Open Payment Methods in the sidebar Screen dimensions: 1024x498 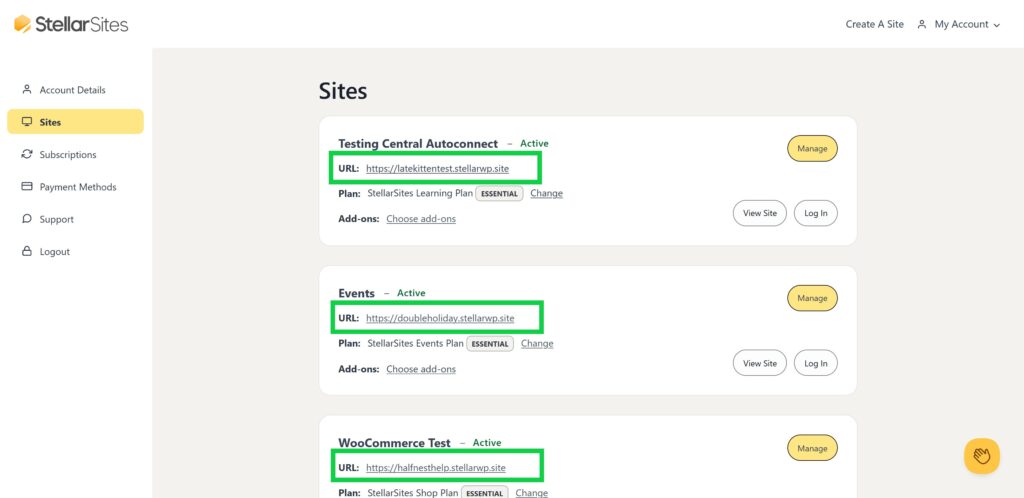click(78, 187)
